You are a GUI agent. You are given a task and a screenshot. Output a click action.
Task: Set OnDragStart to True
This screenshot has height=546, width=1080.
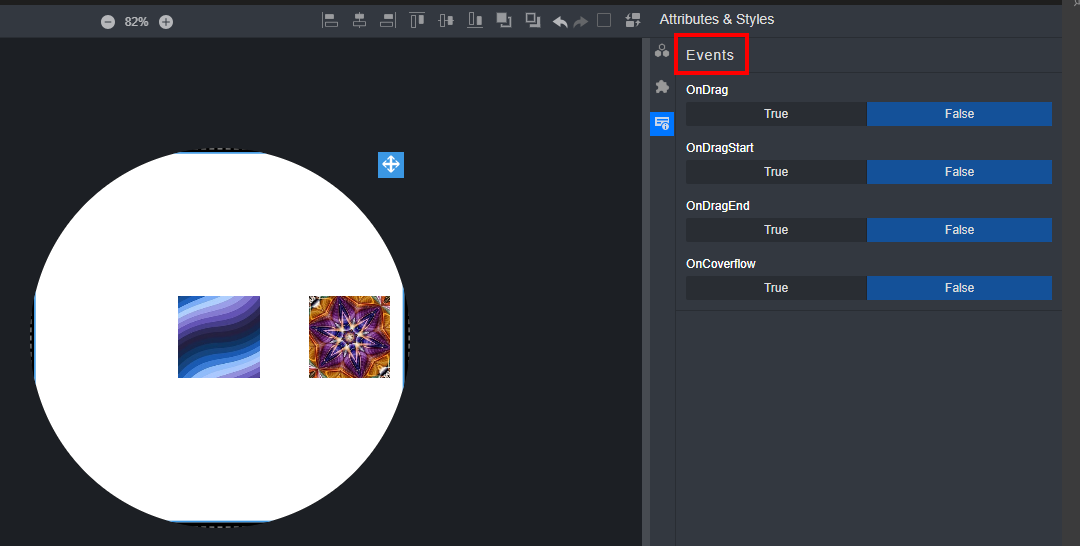point(776,172)
